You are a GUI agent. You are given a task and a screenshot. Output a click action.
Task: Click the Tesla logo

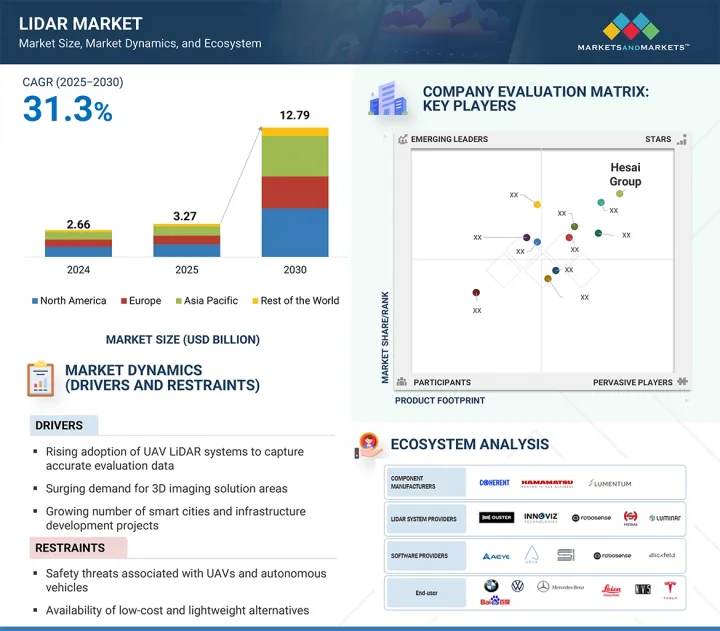(671, 589)
